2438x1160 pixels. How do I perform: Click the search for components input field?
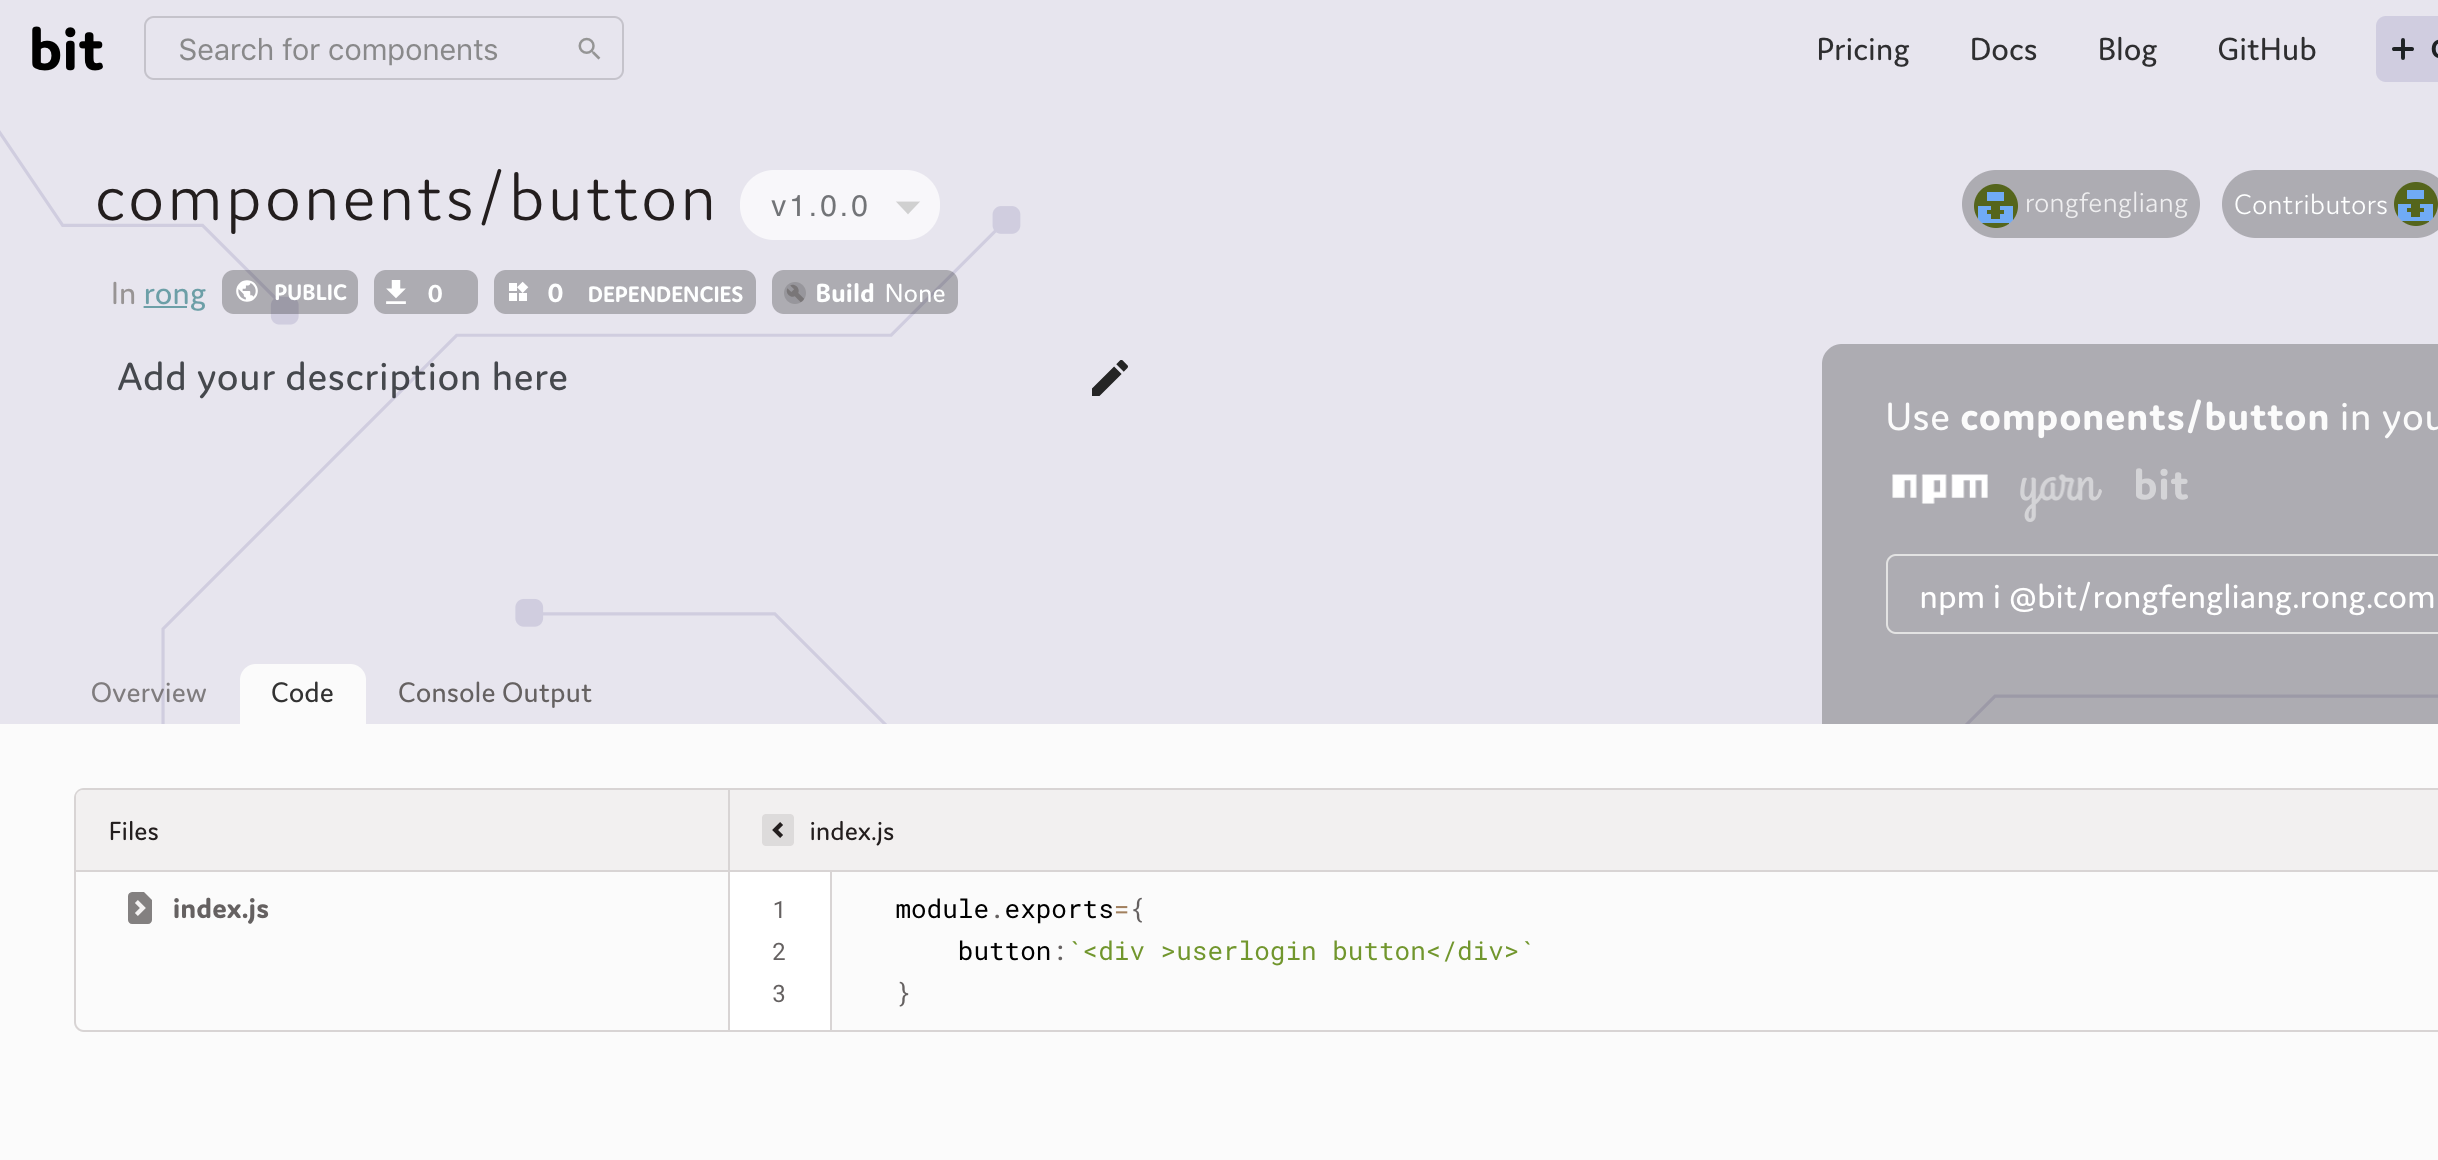(382, 48)
